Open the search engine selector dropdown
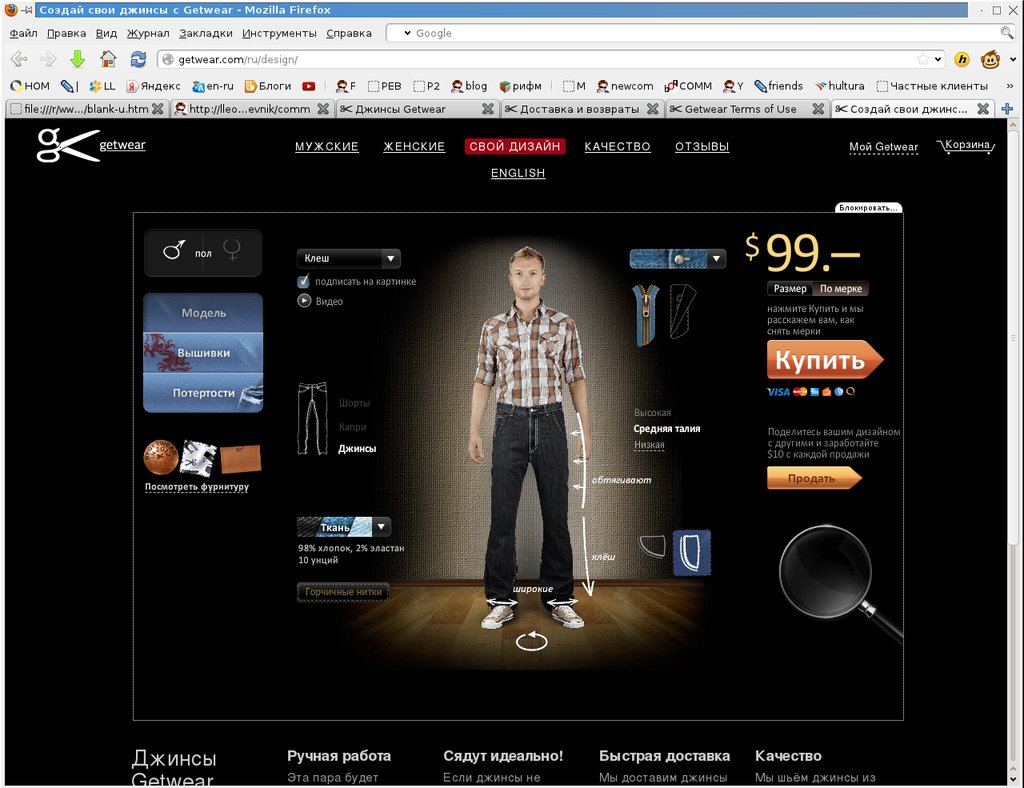The image size is (1024, 788). [407, 33]
